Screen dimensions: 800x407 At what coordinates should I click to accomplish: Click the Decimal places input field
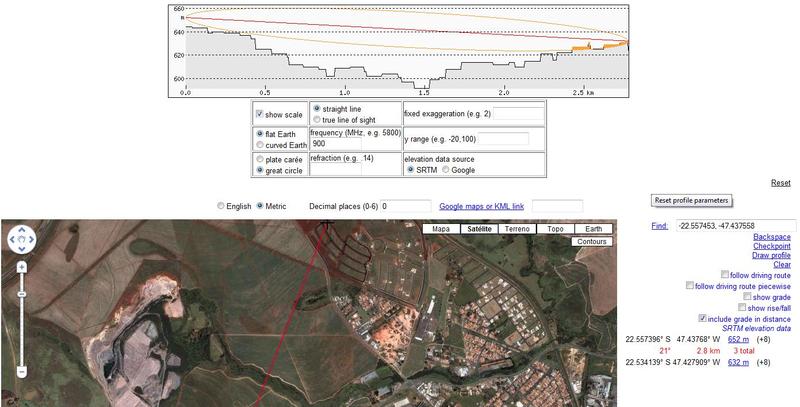pyautogui.click(x=406, y=206)
